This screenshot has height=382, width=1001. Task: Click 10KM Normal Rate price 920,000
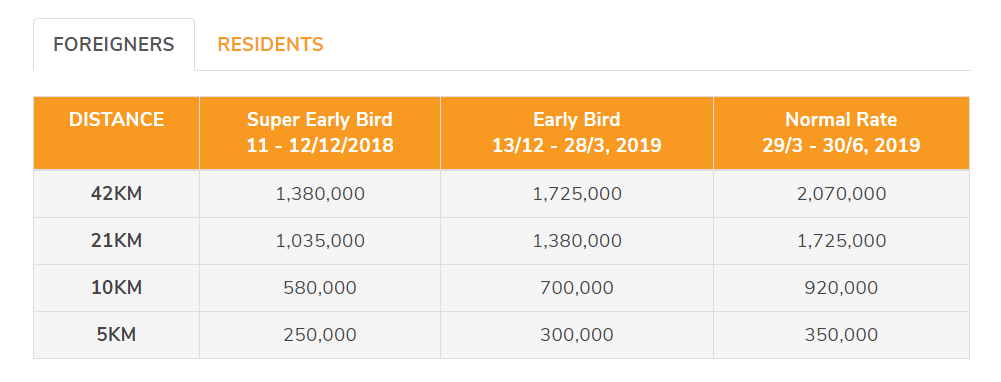(841, 289)
